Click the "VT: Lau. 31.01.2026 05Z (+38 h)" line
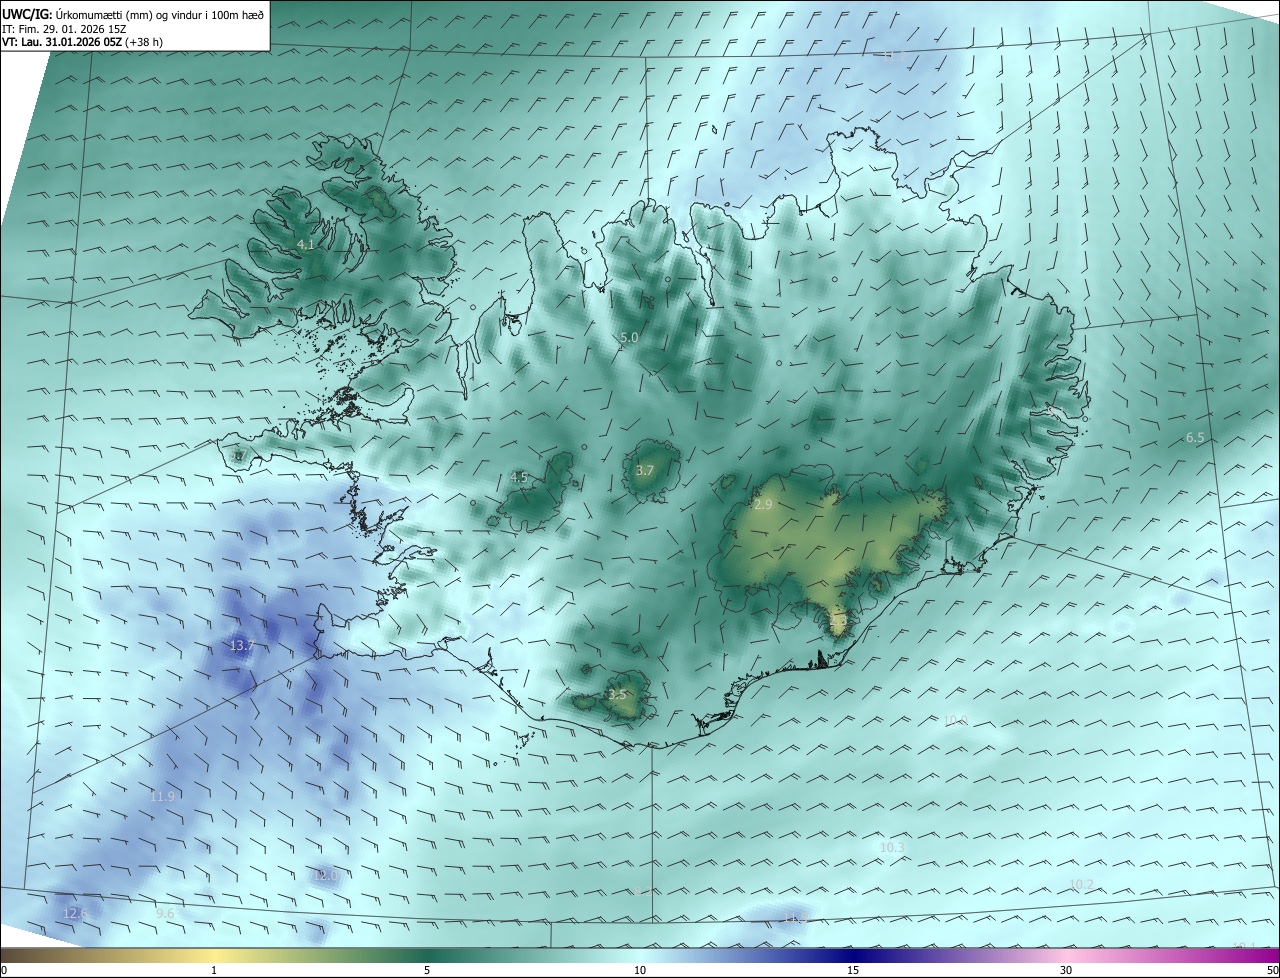1280x978 pixels. (80, 43)
